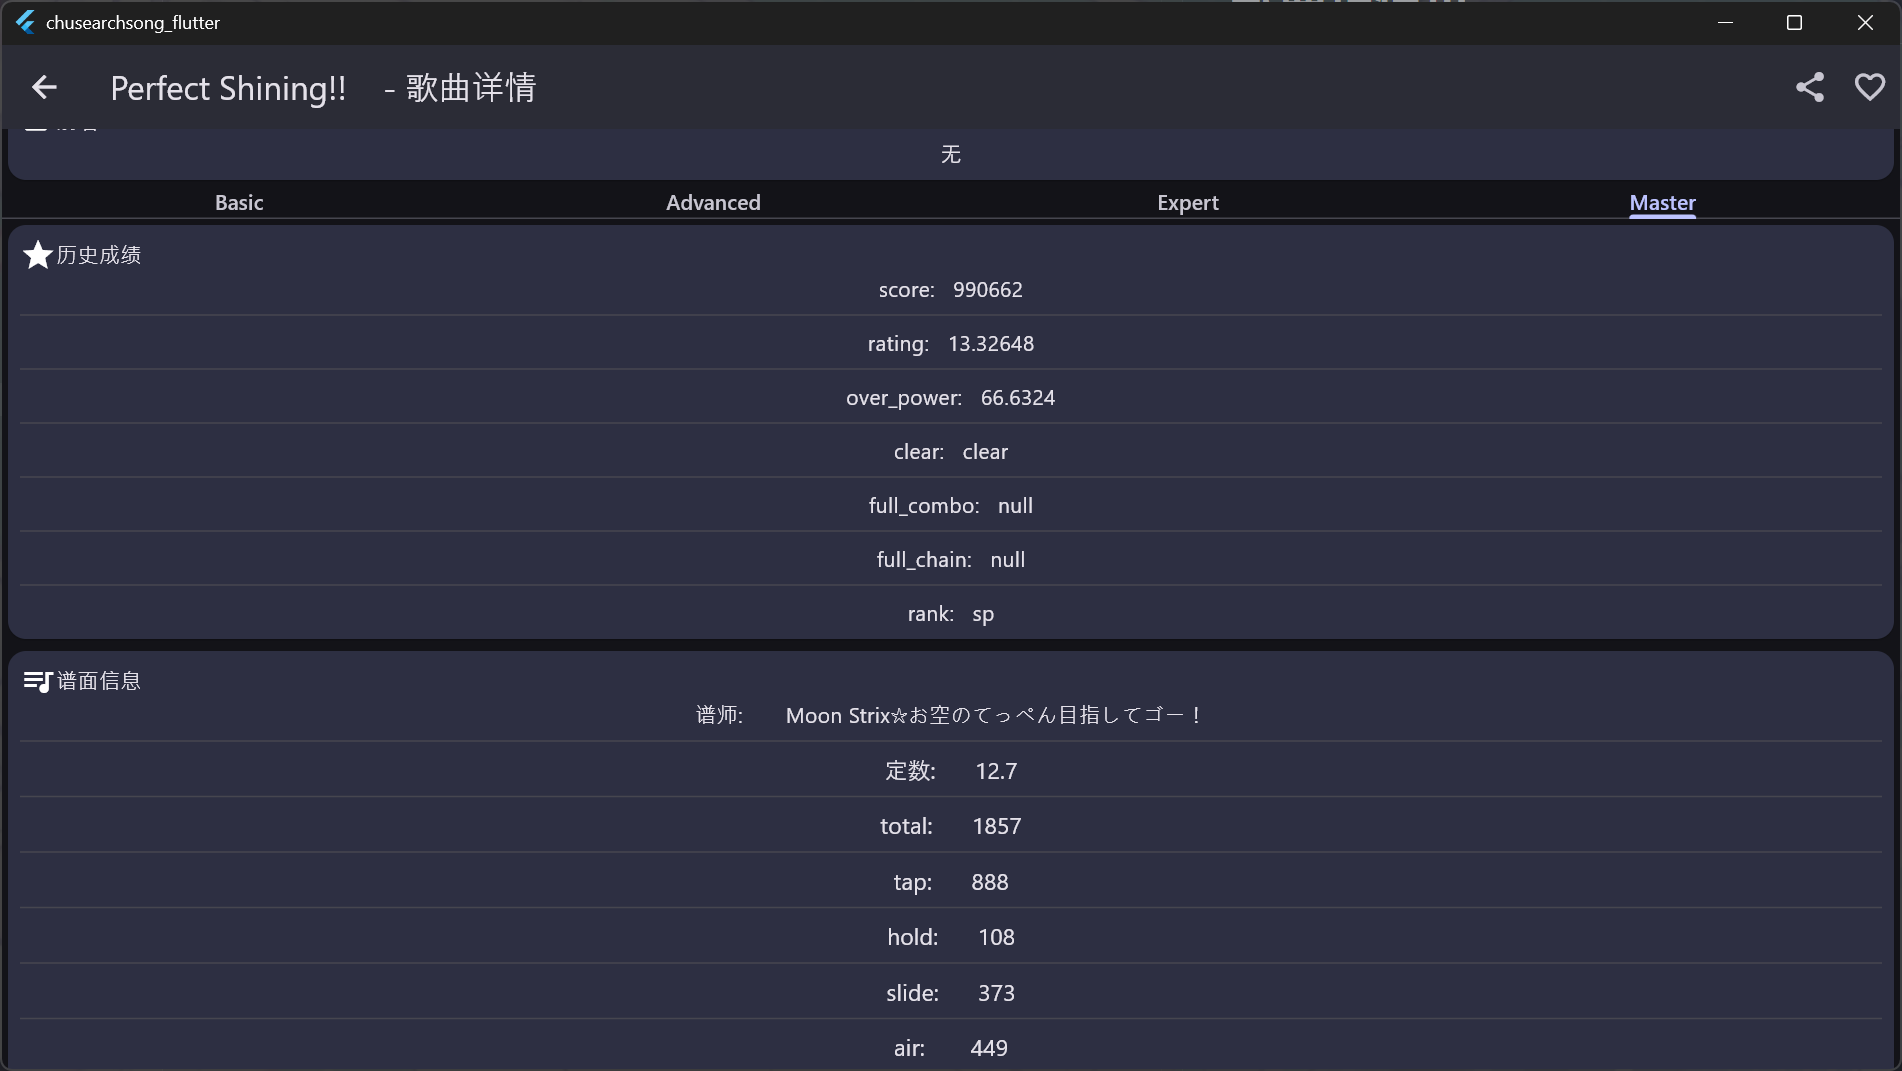Click the star icon beside 历史成绩
This screenshot has height=1071, width=1902.
point(38,255)
